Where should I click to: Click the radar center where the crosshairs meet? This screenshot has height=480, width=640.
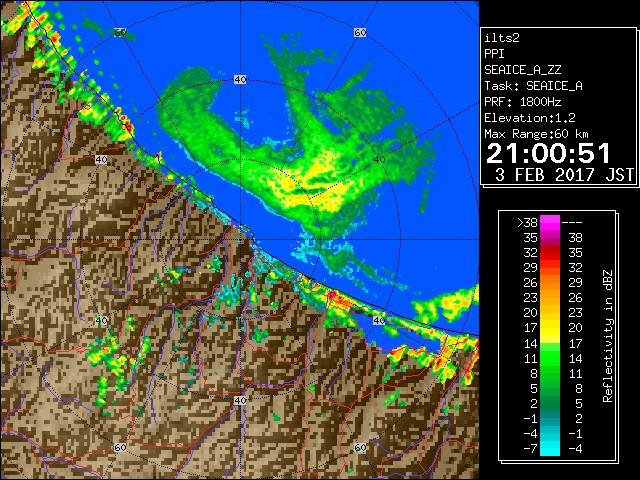point(240,240)
